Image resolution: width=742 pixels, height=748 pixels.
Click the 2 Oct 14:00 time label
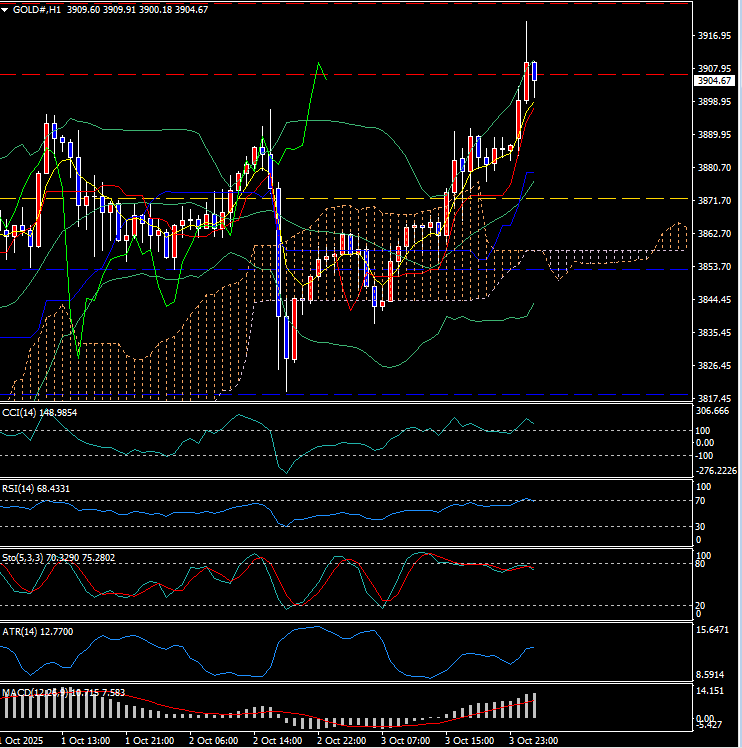[x=277, y=741]
